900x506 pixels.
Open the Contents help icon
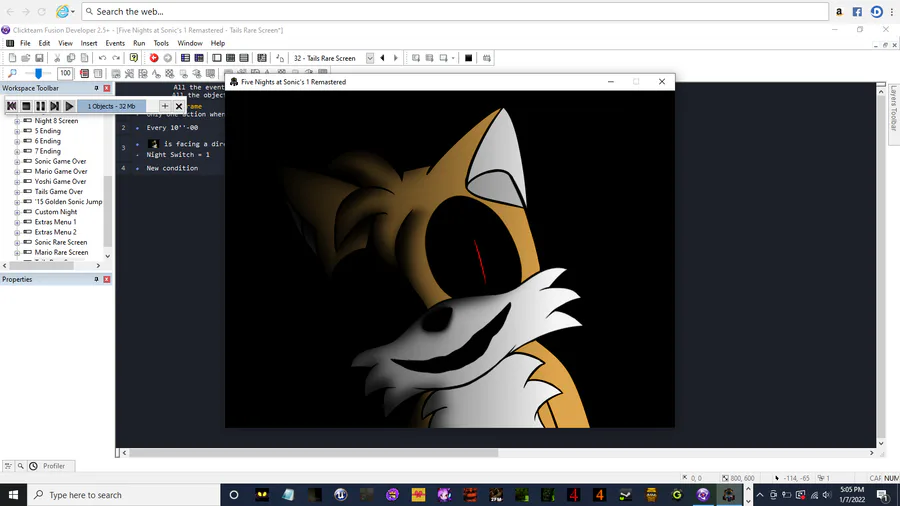(134, 58)
